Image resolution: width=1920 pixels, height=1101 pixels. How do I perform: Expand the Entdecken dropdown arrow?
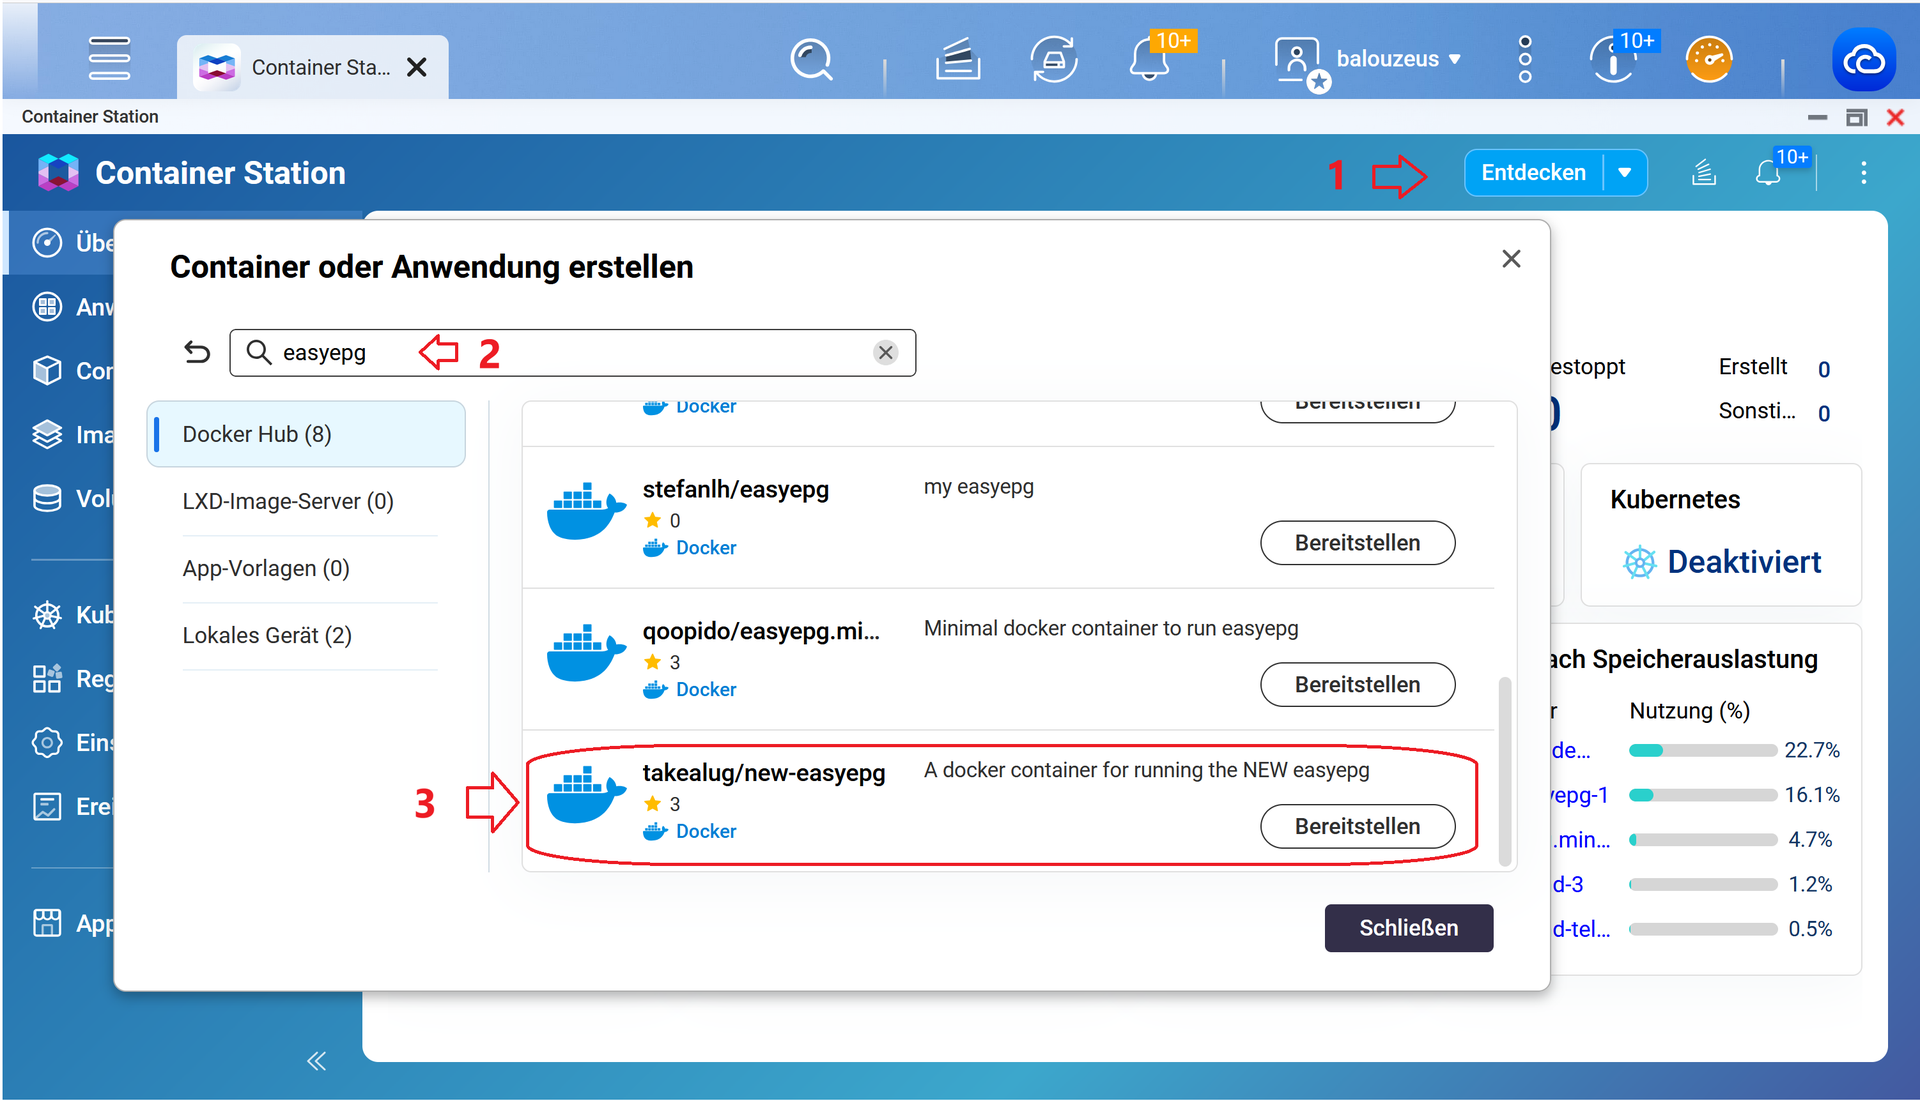pos(1625,173)
